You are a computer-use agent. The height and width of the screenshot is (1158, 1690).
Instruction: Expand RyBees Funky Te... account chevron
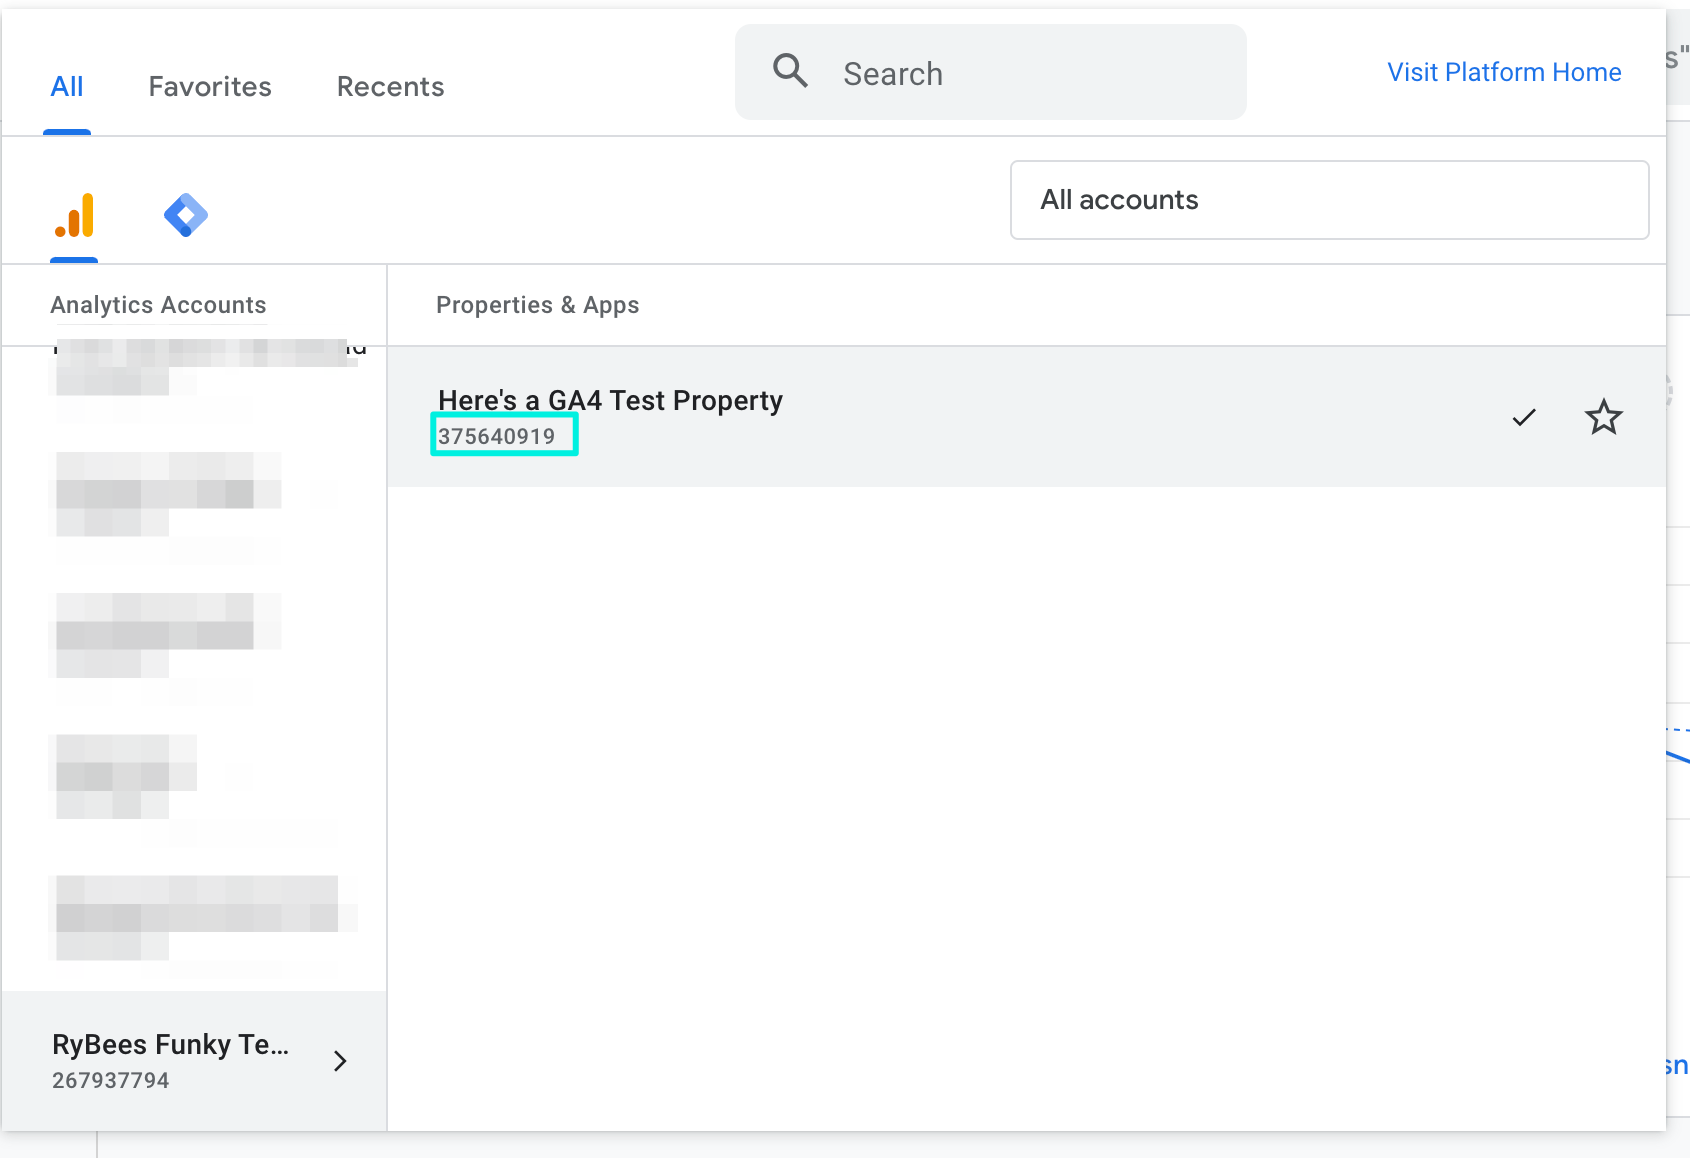pyautogui.click(x=340, y=1061)
